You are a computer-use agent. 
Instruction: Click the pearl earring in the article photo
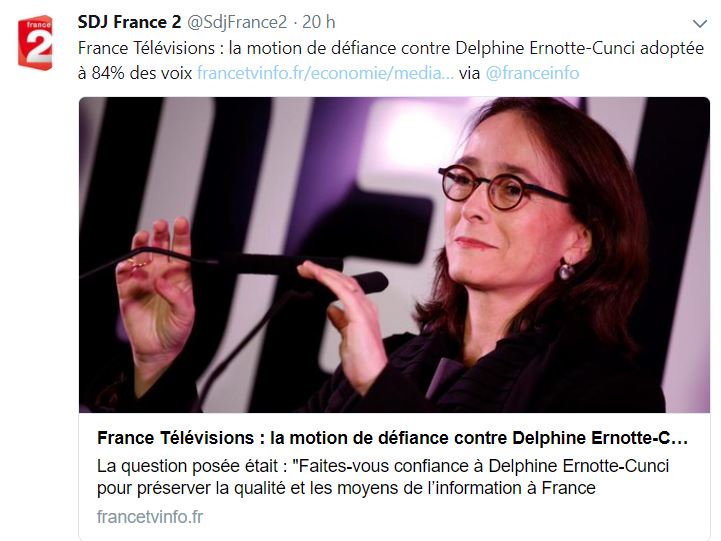pos(566,271)
